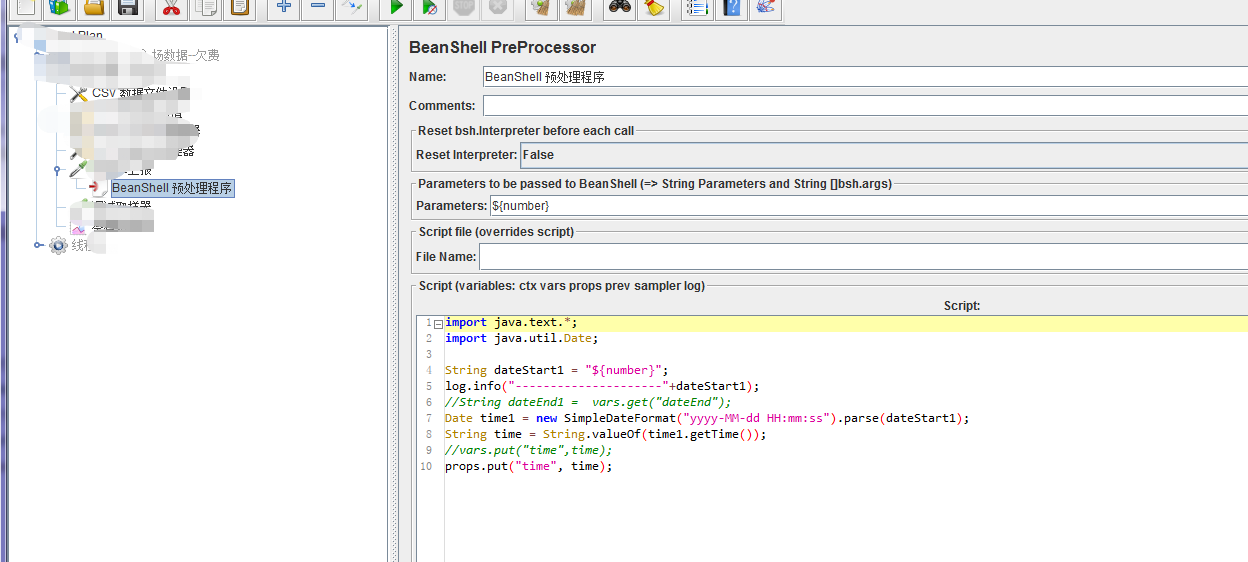The height and width of the screenshot is (562, 1248).
Task: Click the 'Script:' label
Action: coord(962,305)
